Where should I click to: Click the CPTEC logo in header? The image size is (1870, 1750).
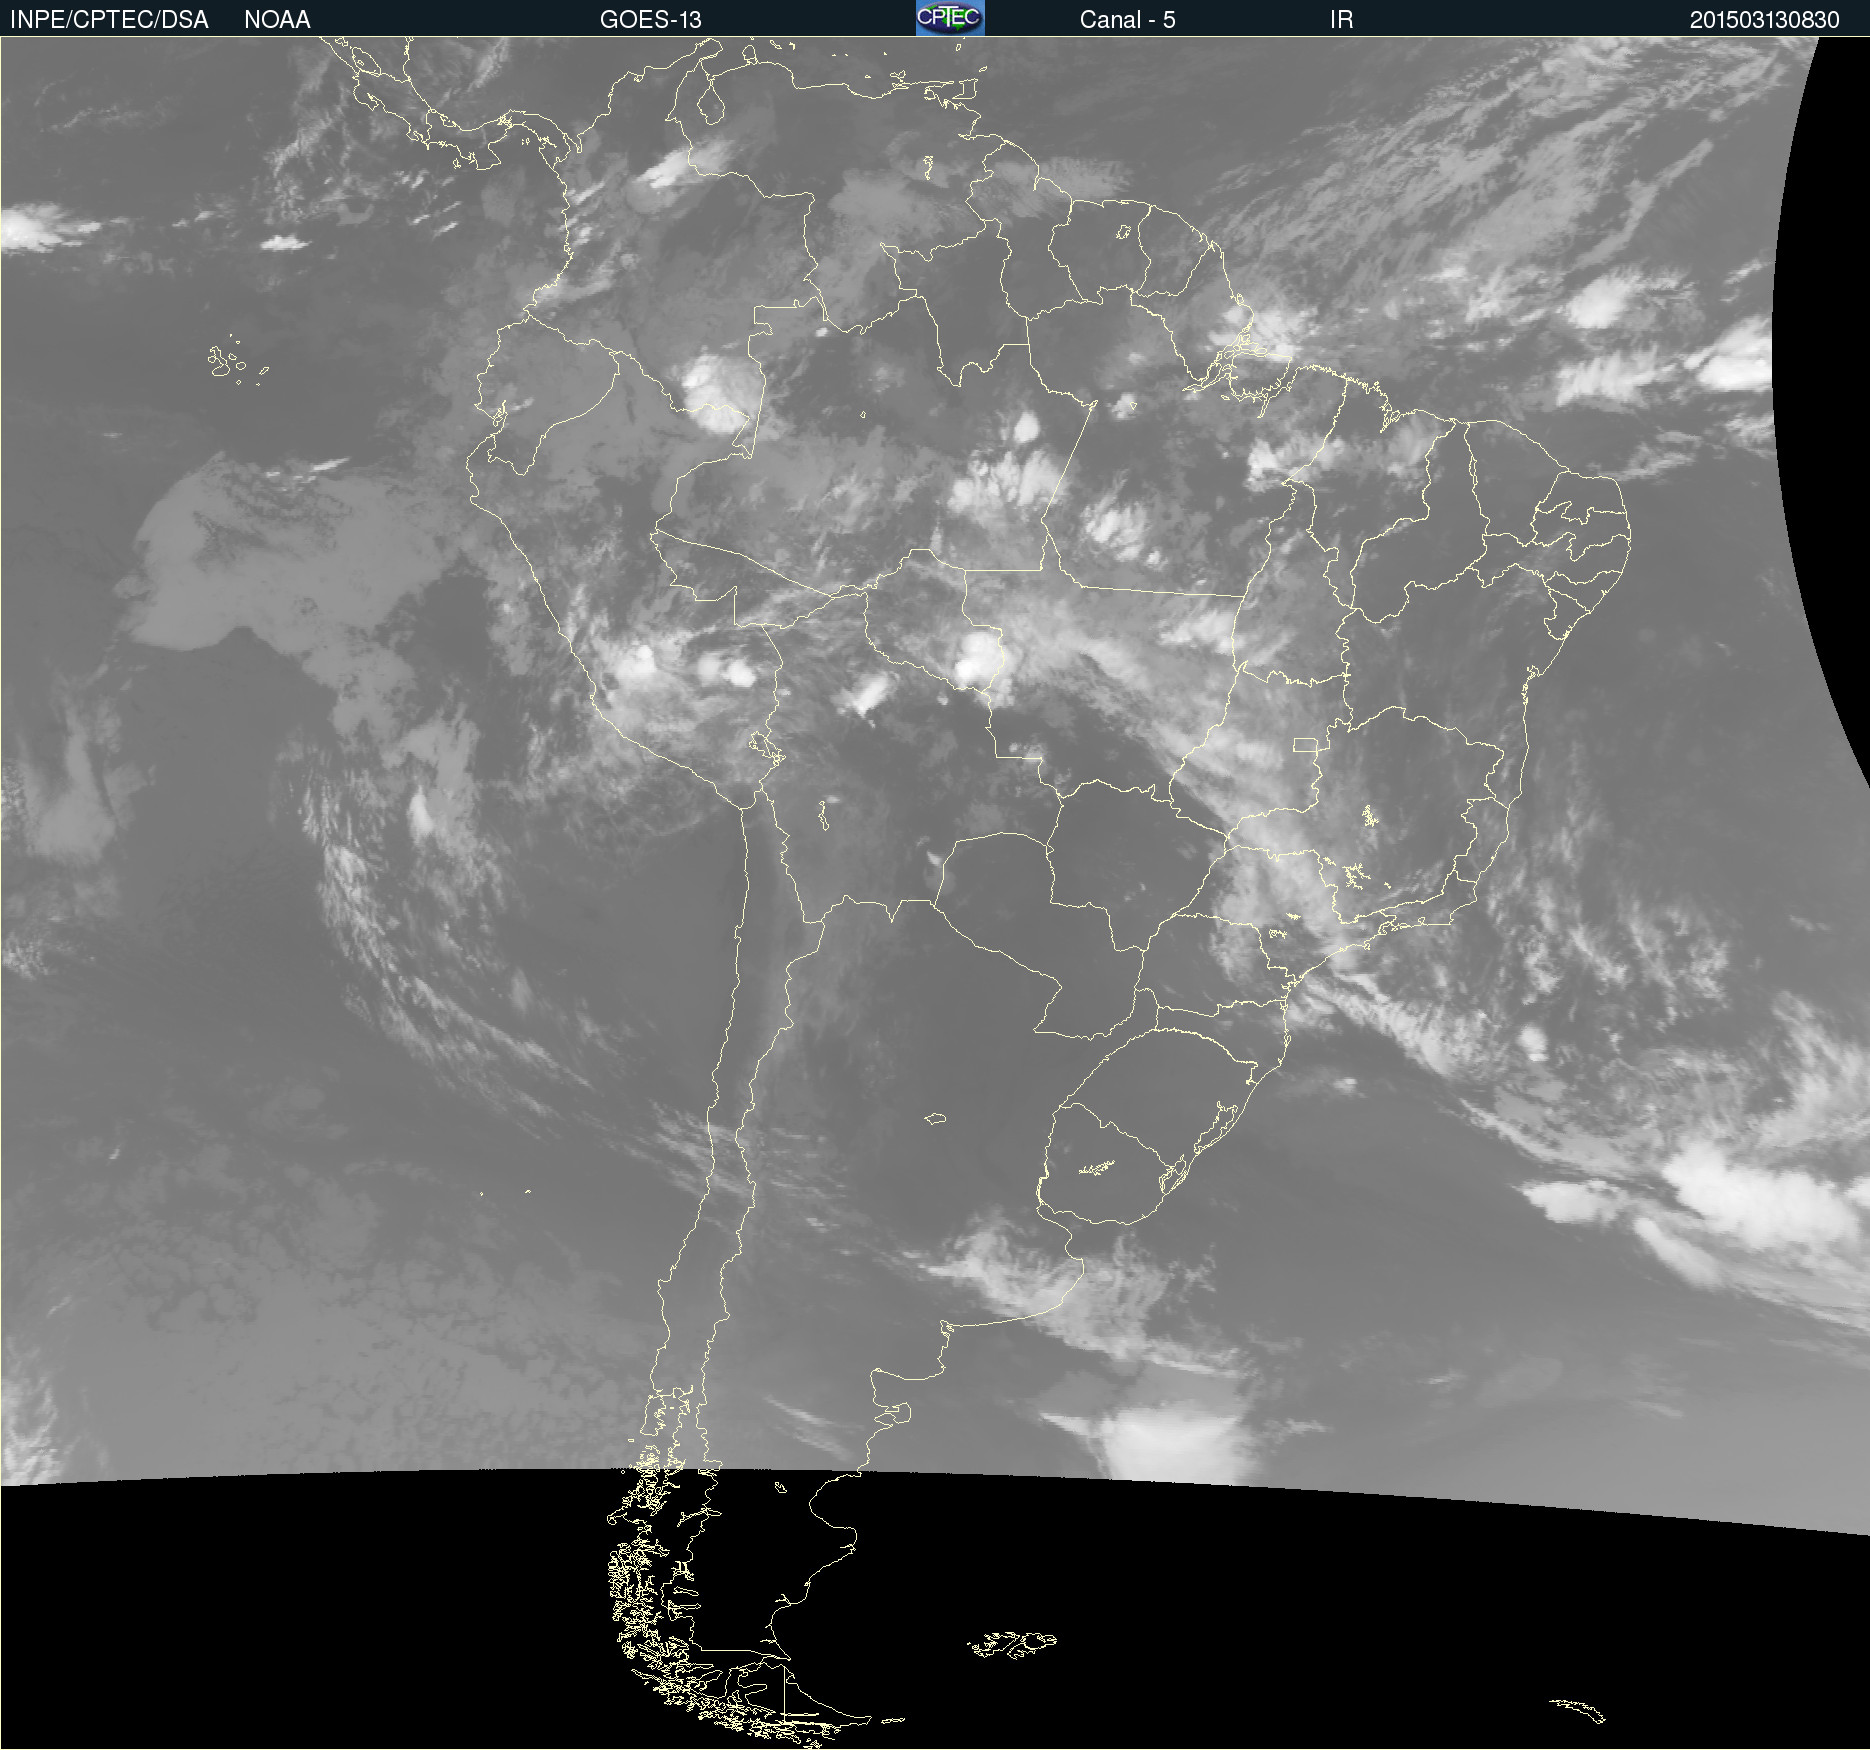950,18
